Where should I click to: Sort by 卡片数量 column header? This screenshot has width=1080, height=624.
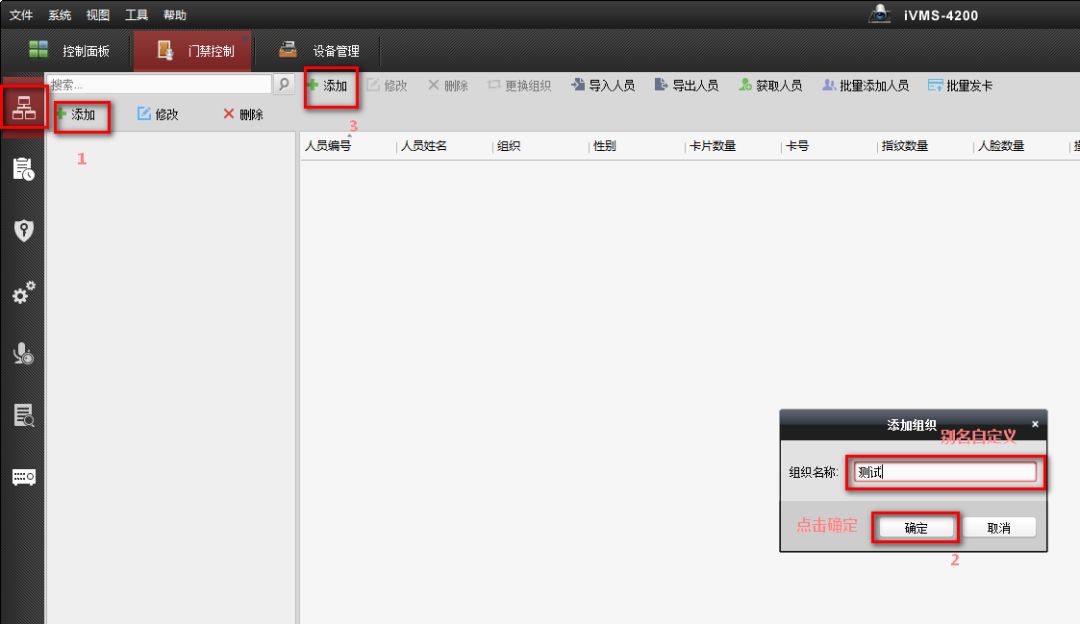712,146
